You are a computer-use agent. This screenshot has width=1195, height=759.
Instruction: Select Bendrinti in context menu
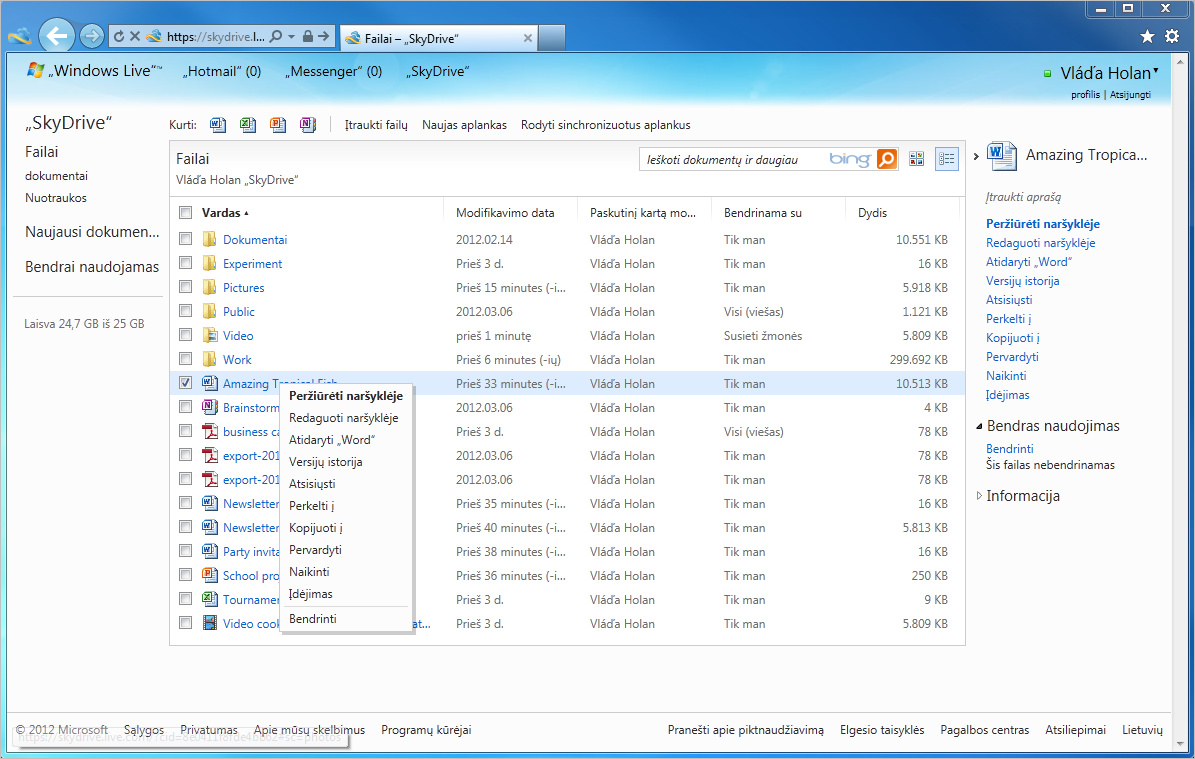point(312,619)
